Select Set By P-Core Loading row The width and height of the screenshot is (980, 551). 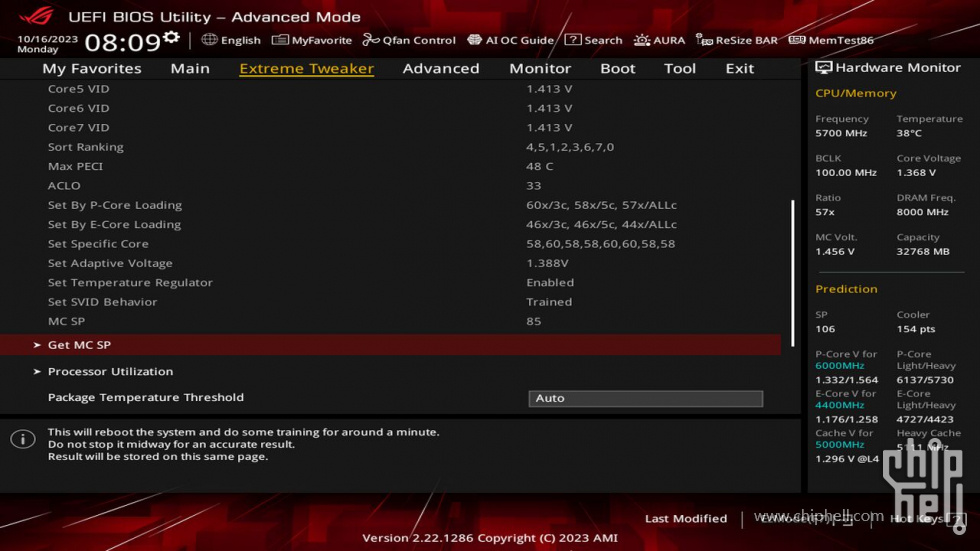point(391,205)
